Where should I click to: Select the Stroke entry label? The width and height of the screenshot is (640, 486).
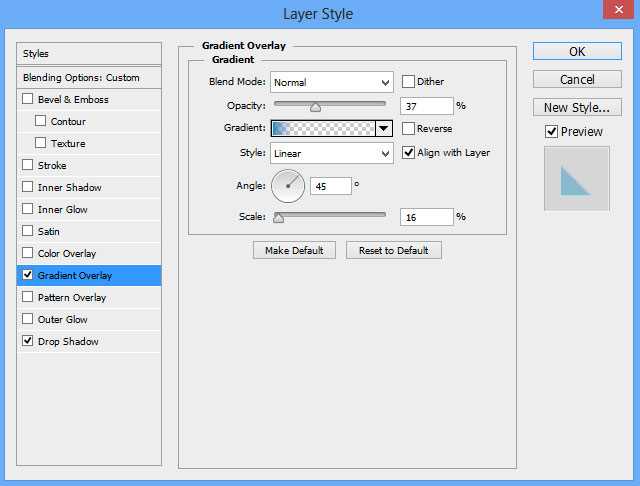coord(52,166)
